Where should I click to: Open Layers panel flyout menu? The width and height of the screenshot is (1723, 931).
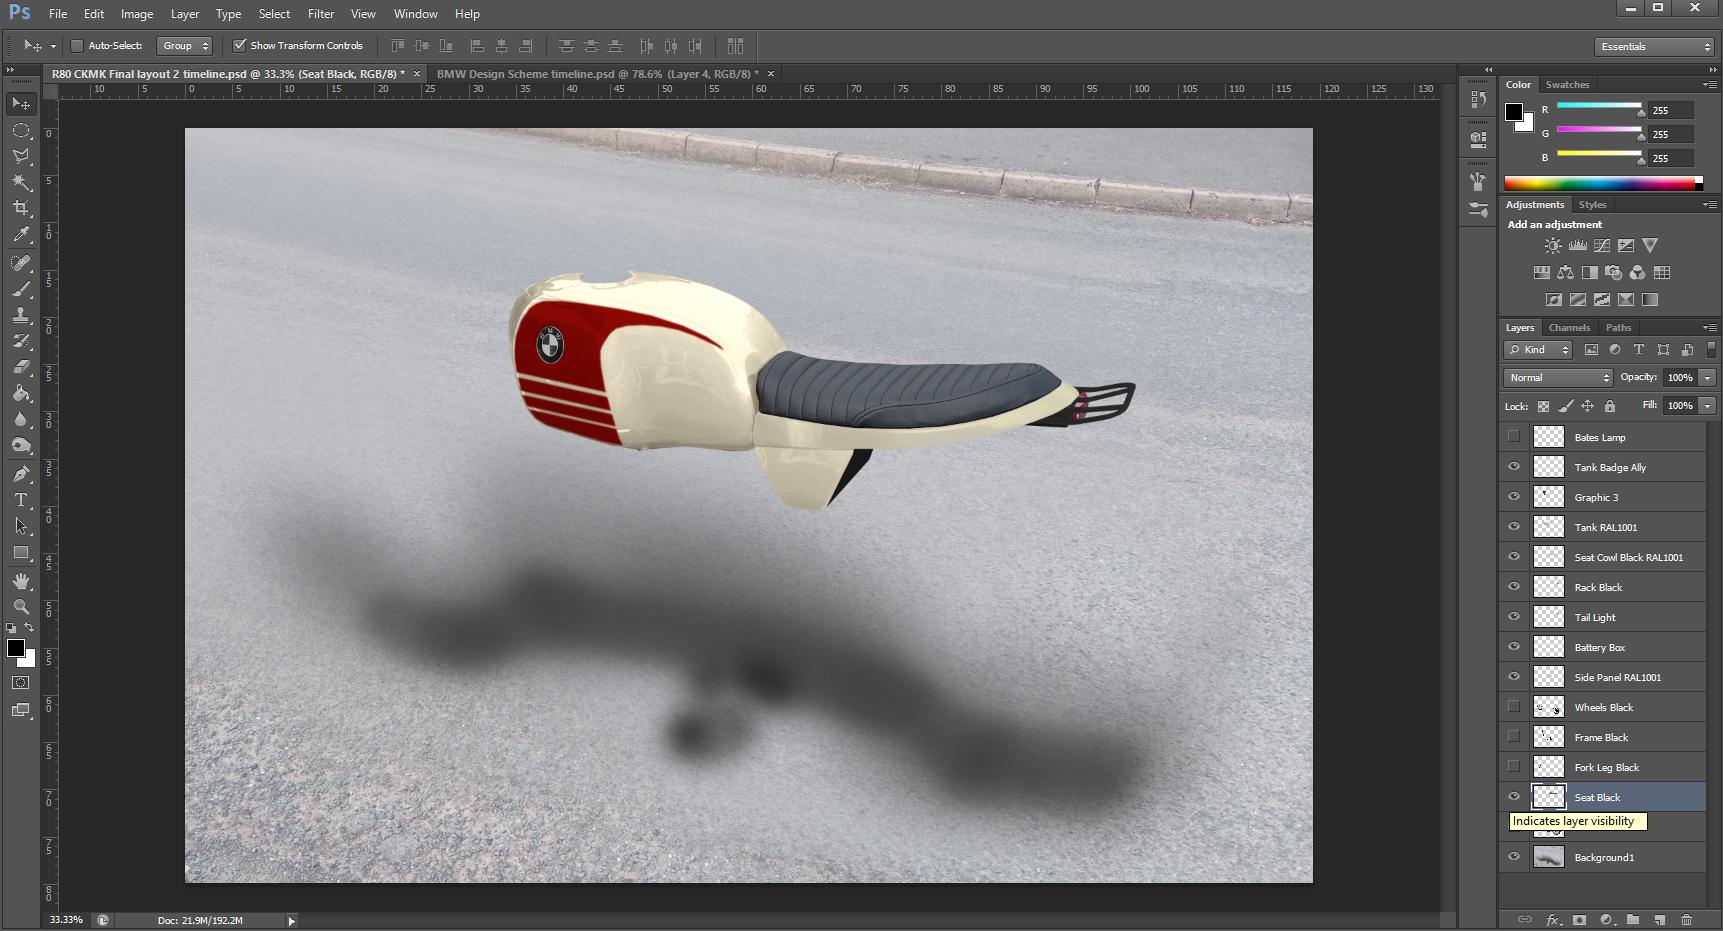pyautogui.click(x=1709, y=328)
